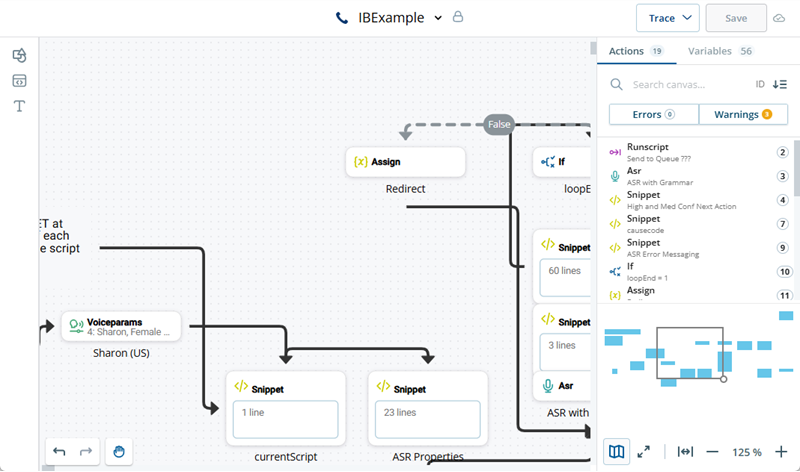Toggle fullscreen canvas expand button
The image size is (800, 472).
644,452
